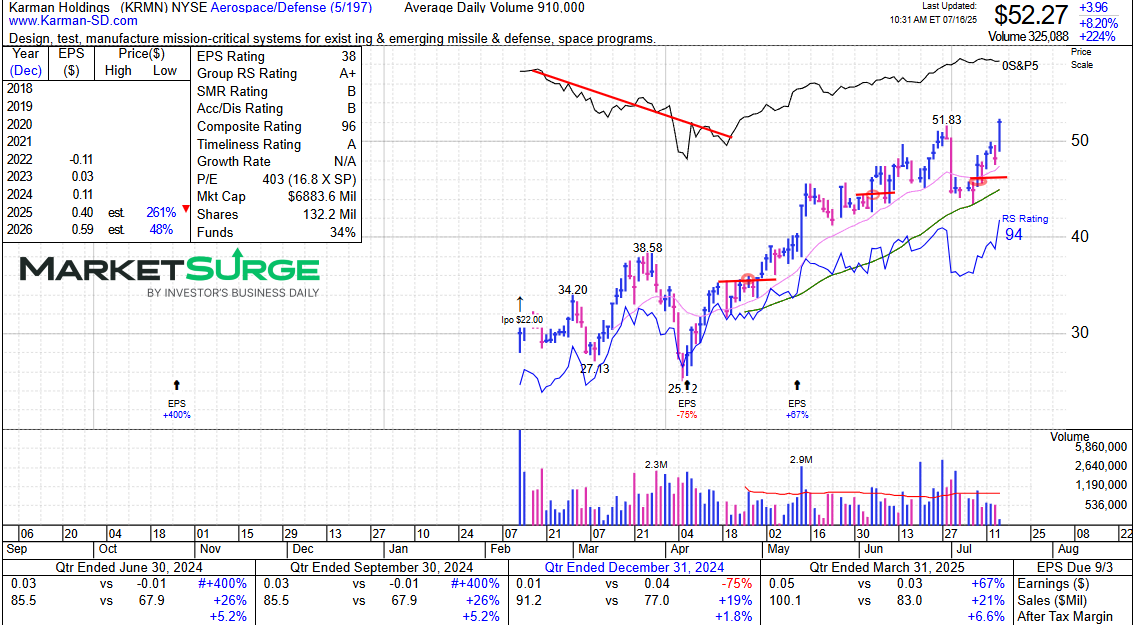1133x625 pixels.
Task: Click the Qtr Ended September 30, 2024 header
Action: (x=380, y=566)
